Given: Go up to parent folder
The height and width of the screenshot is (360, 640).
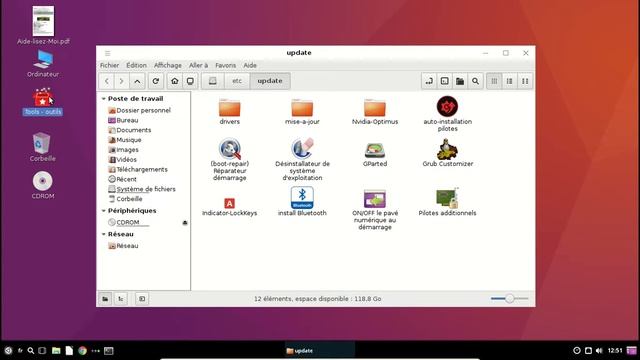Looking at the screenshot, I should point(137,81).
